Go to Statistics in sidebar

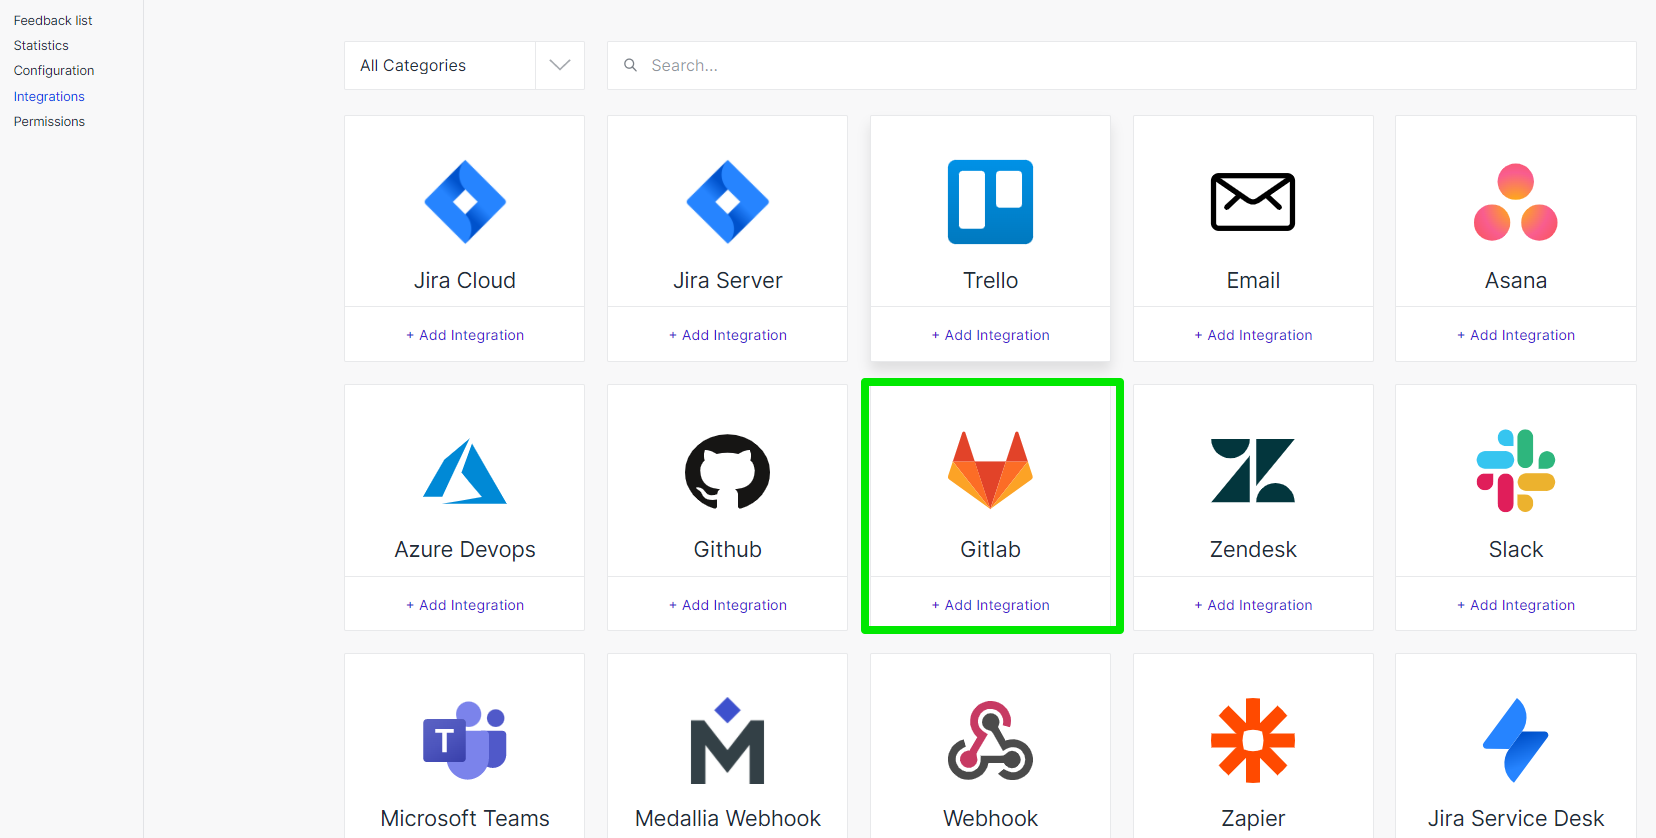click(x=41, y=45)
